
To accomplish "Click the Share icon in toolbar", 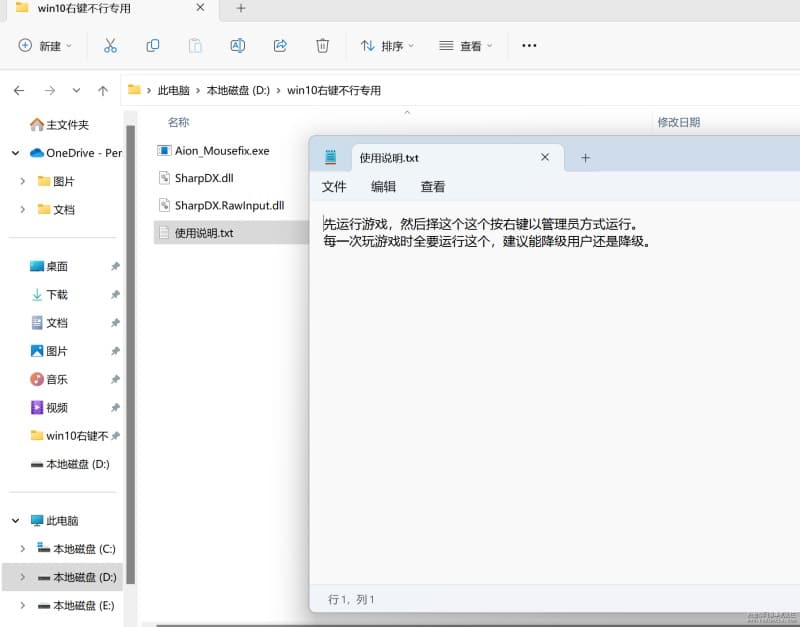I will [x=280, y=46].
